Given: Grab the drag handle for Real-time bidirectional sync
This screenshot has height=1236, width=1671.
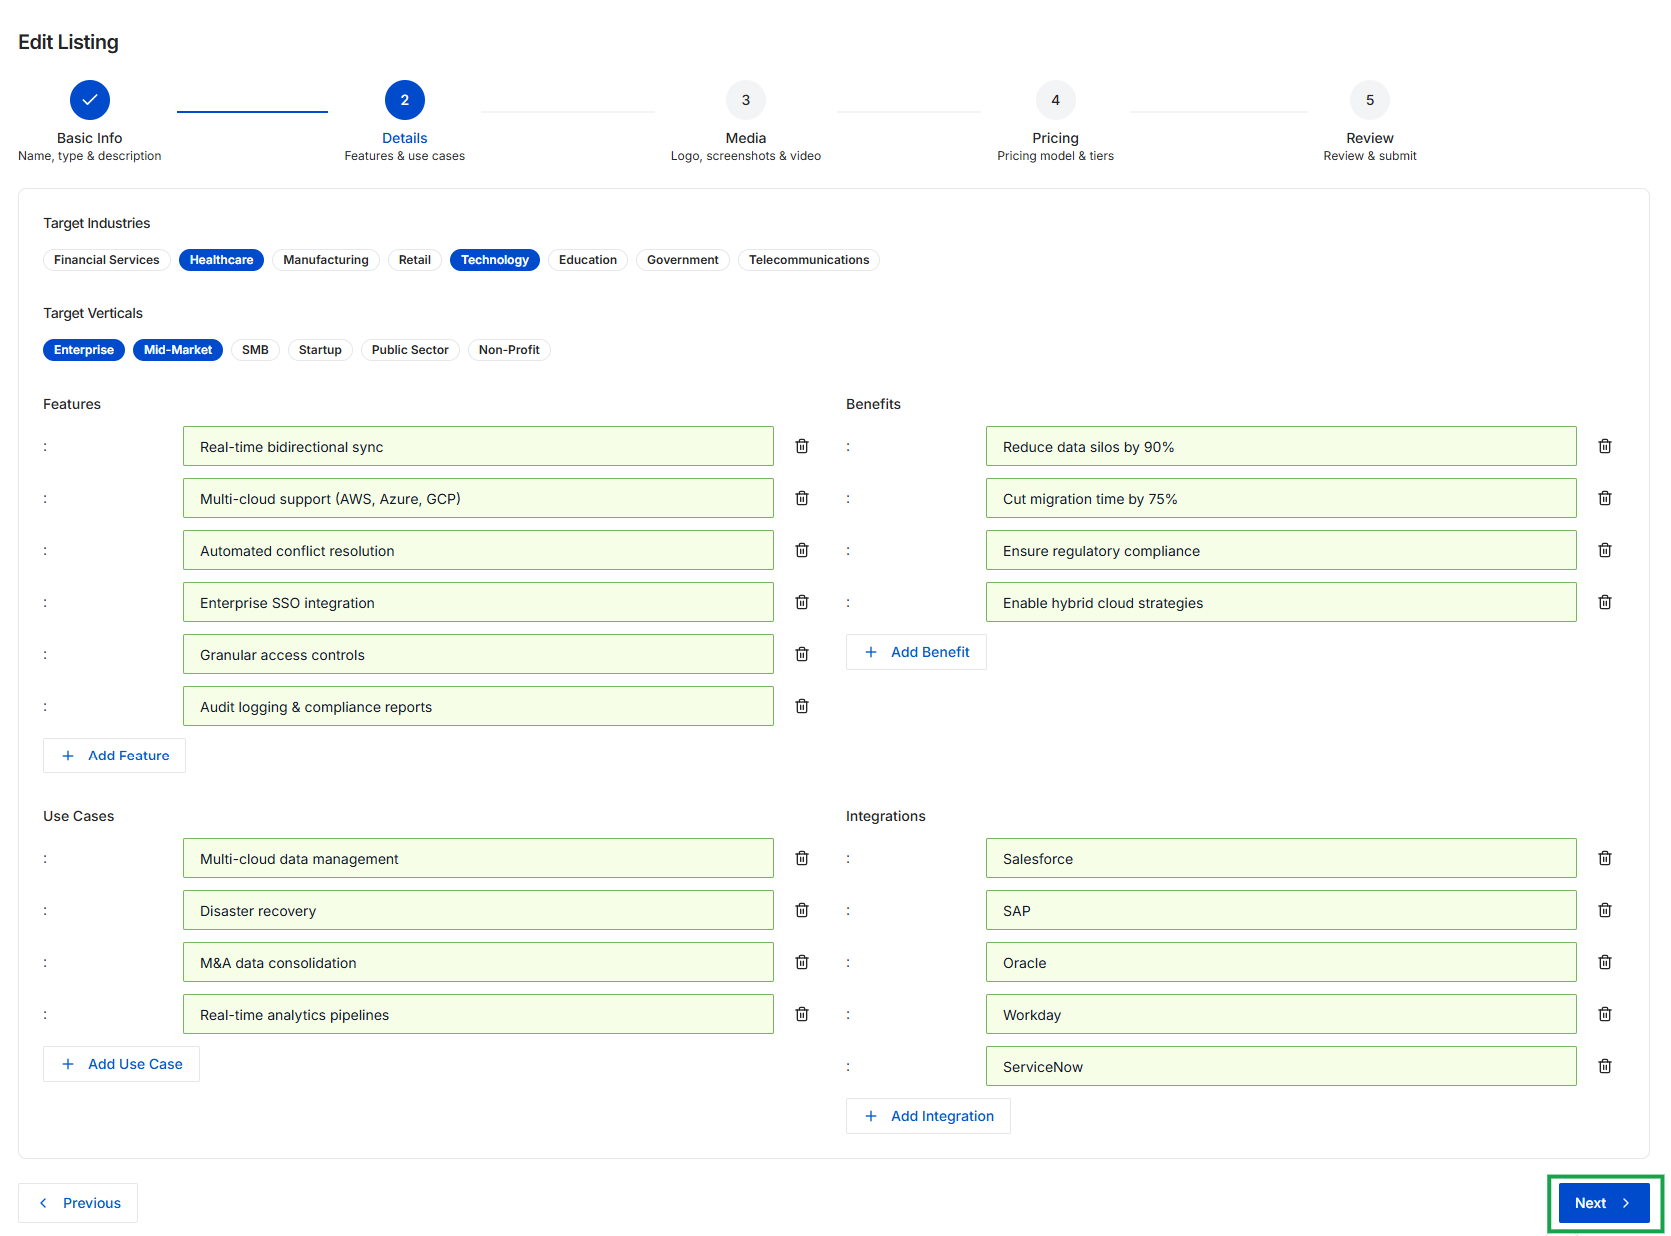Looking at the screenshot, I should pos(45,447).
